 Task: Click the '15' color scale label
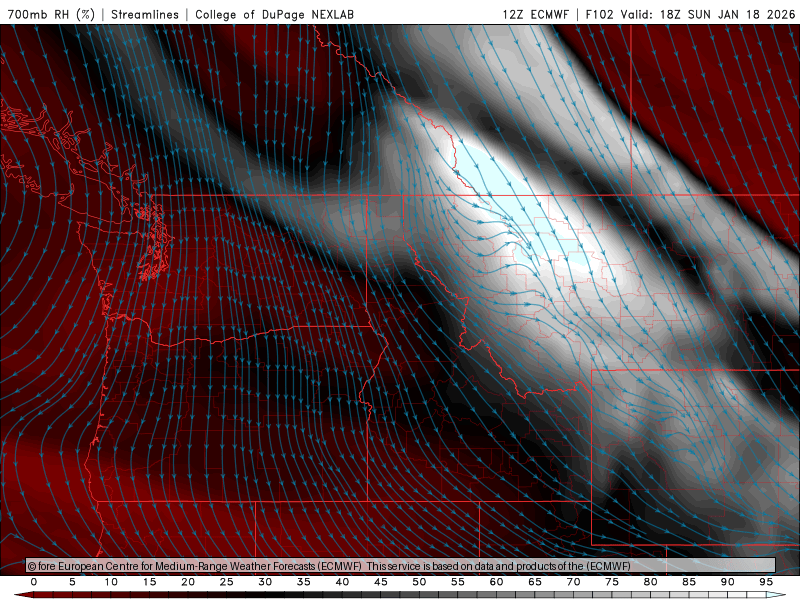149,582
